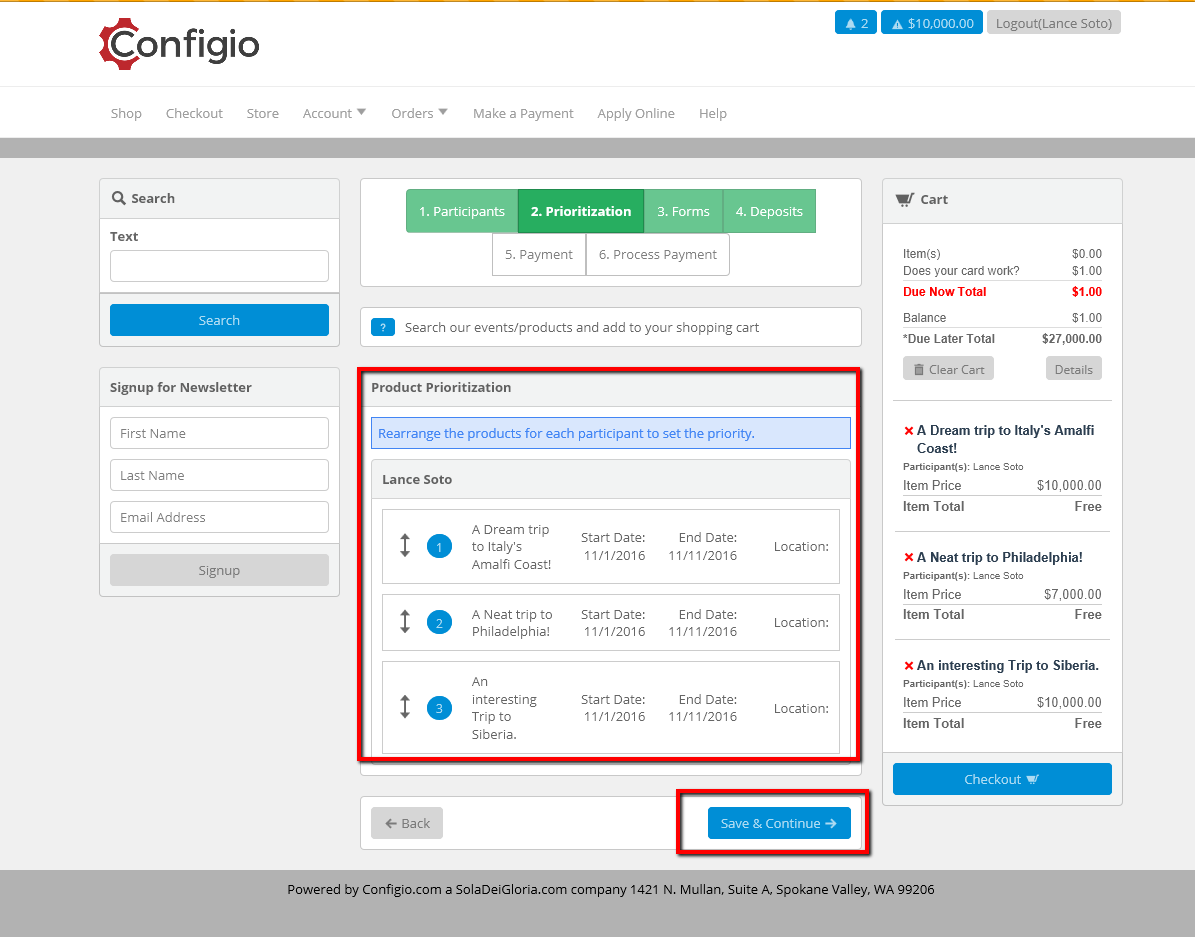The height and width of the screenshot is (937, 1195).
Task: Click the blue question mark help icon
Action: click(x=383, y=327)
